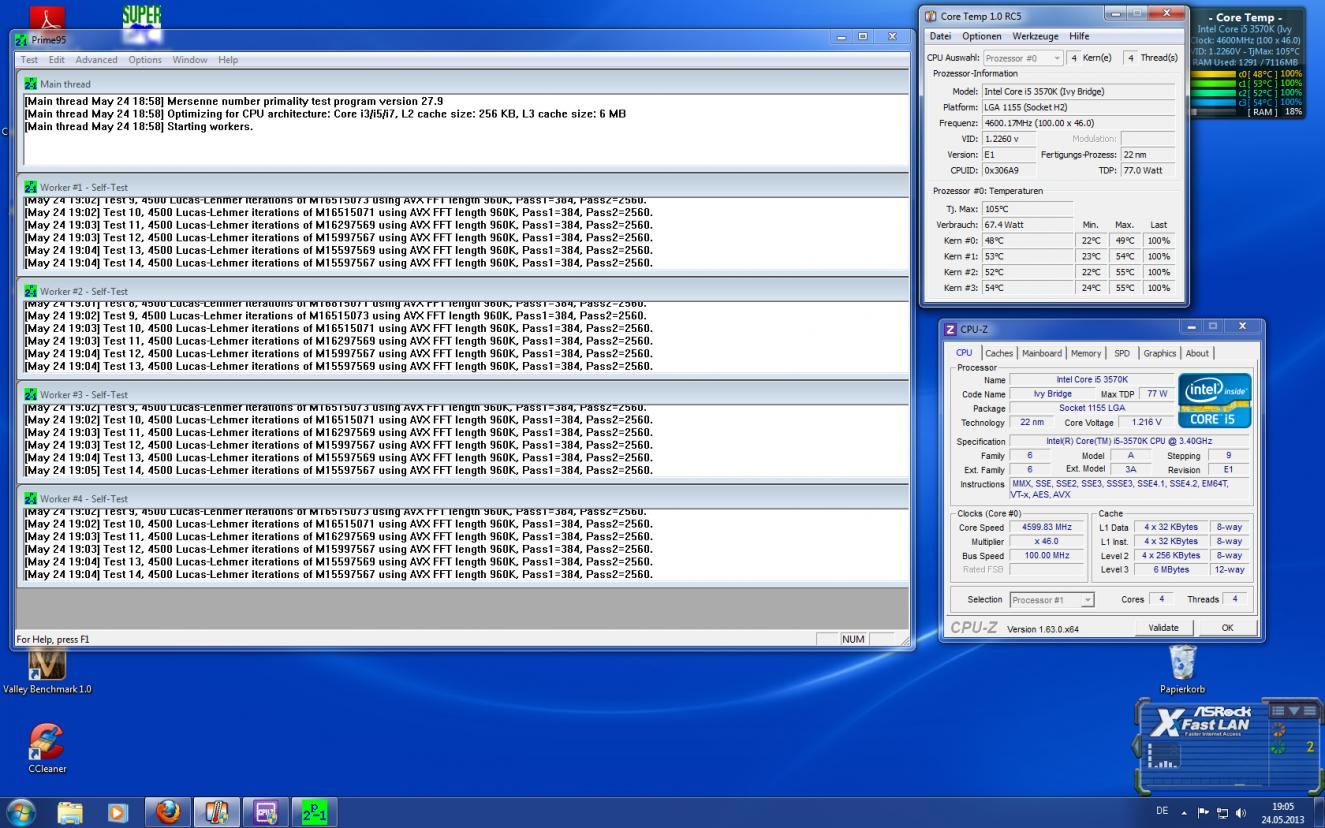This screenshot has height=828, width=1325.
Task: Click the Prime95 title bar icon
Action: click(x=22, y=40)
